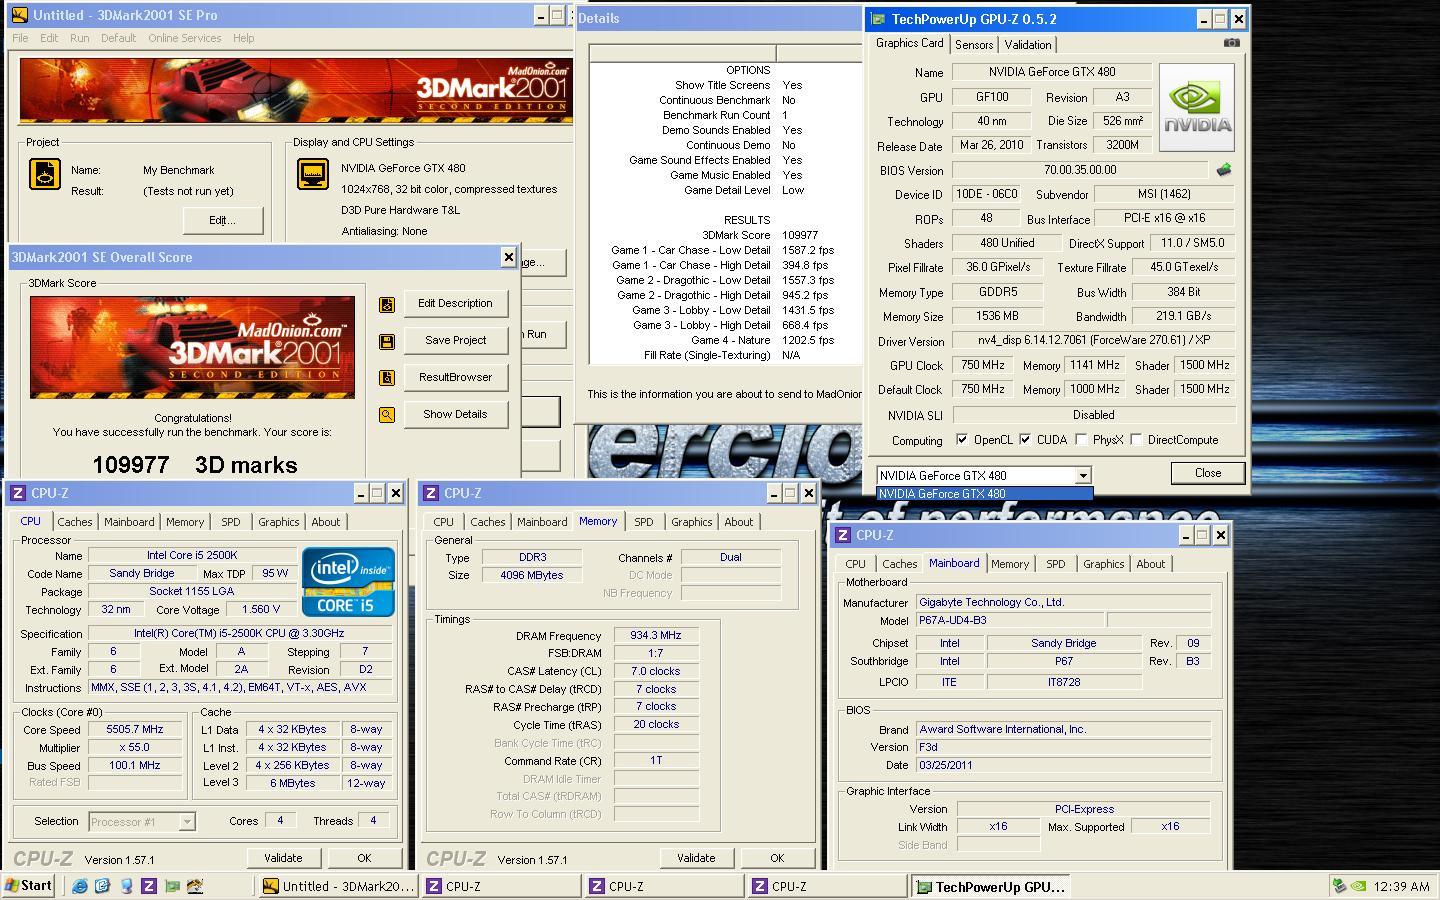Enable the DirectCompute checkbox in GPU-Z
This screenshot has width=1440, height=900.
1136,440
